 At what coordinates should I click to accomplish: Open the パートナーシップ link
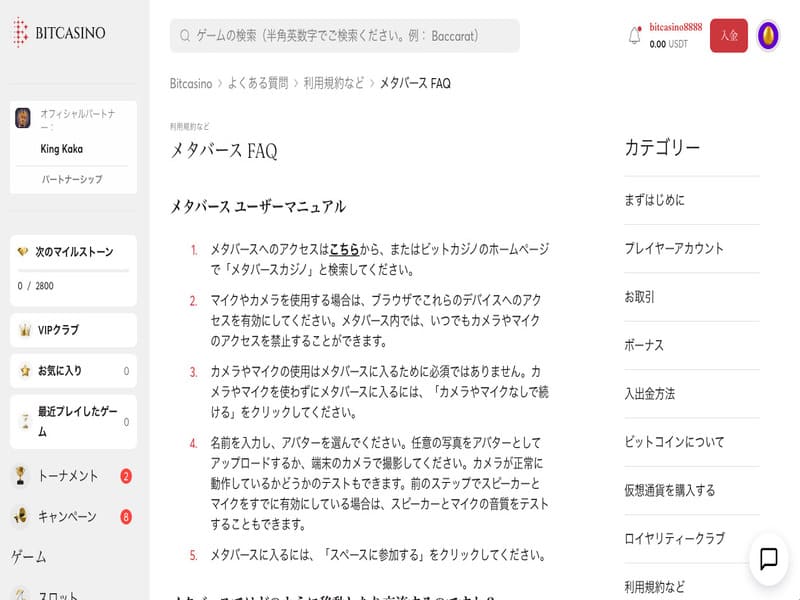[71, 180]
